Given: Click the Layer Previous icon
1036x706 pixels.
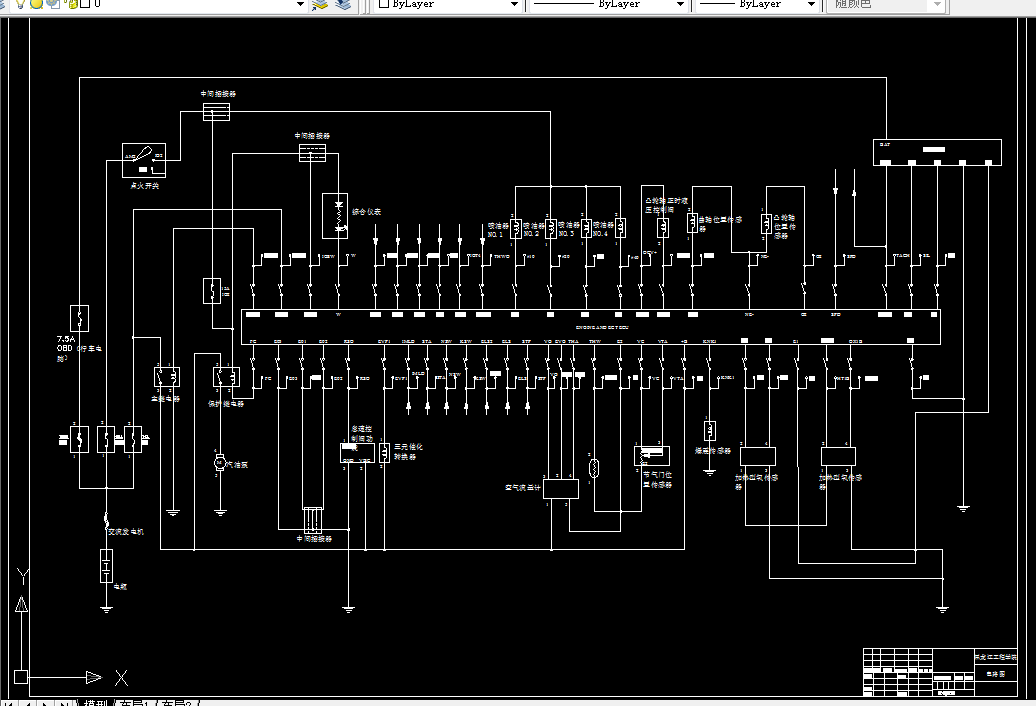Looking at the screenshot, I should [x=343, y=5].
